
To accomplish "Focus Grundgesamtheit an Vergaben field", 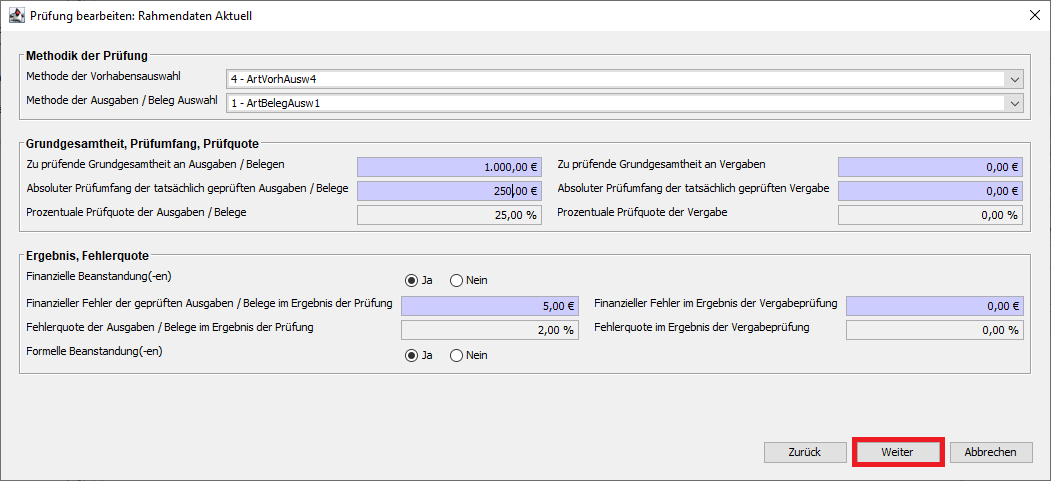I will tap(930, 167).
